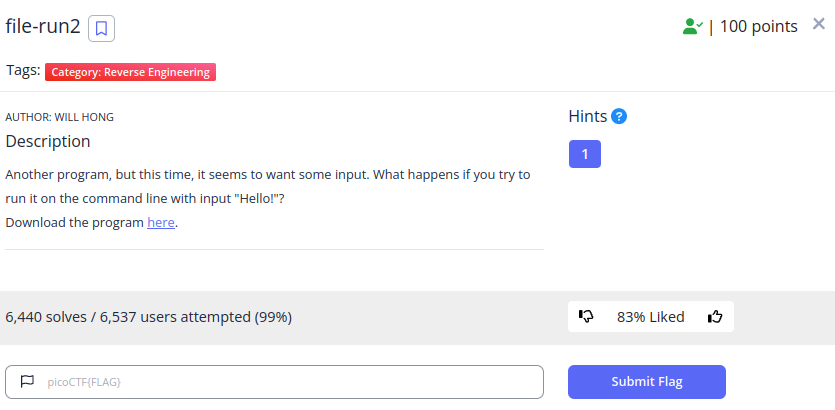Click the thumbs up like icon
835x410 pixels.
715,317
